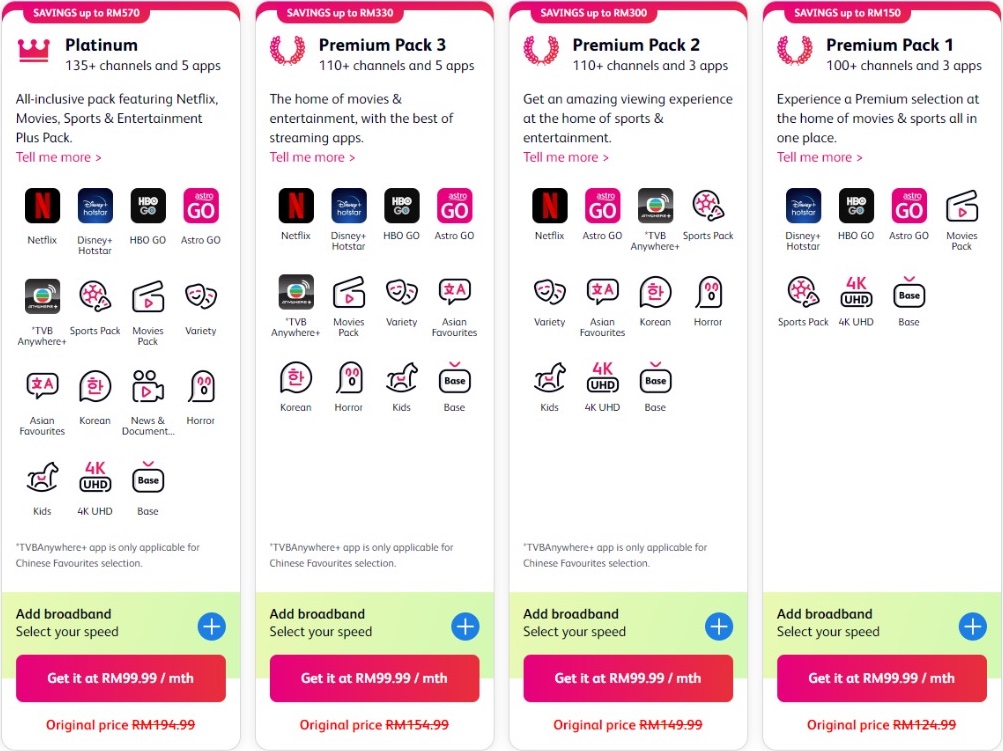Select Astro GO icon in Premium Pack 2

pyautogui.click(x=602, y=206)
